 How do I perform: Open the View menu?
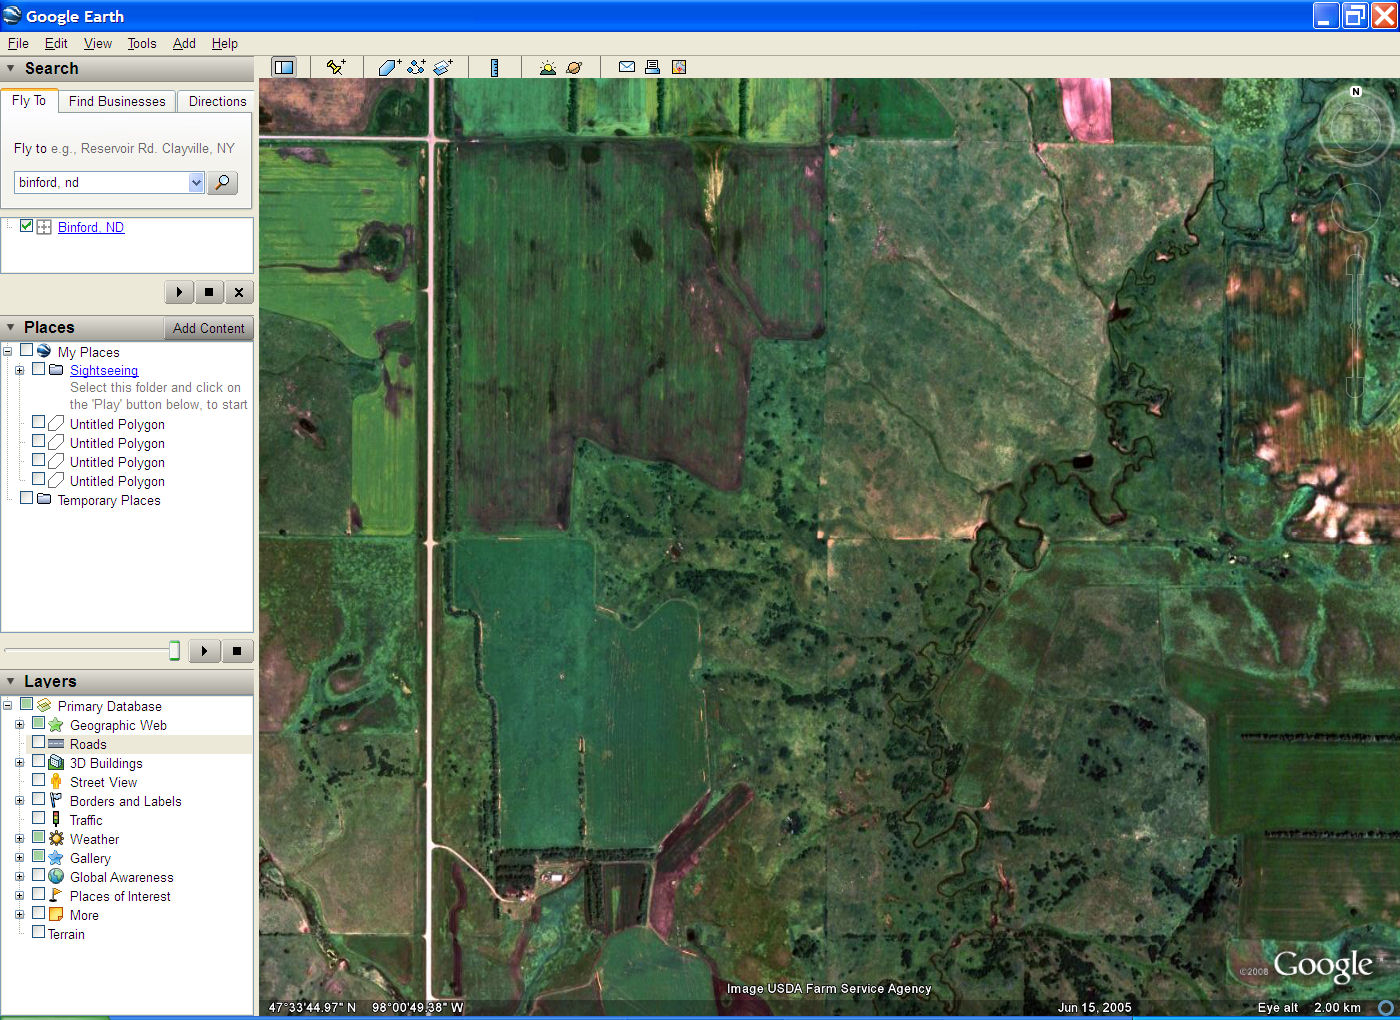point(98,43)
